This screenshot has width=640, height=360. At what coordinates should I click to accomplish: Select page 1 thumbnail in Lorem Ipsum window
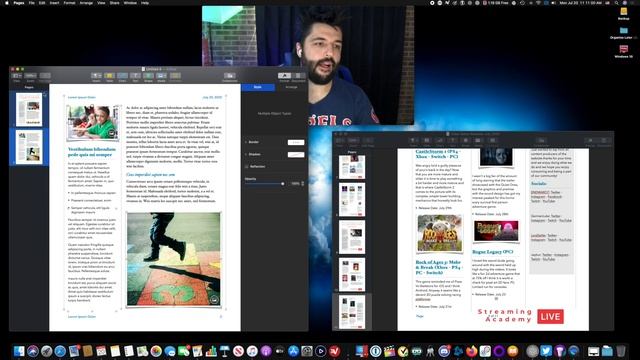29,109
